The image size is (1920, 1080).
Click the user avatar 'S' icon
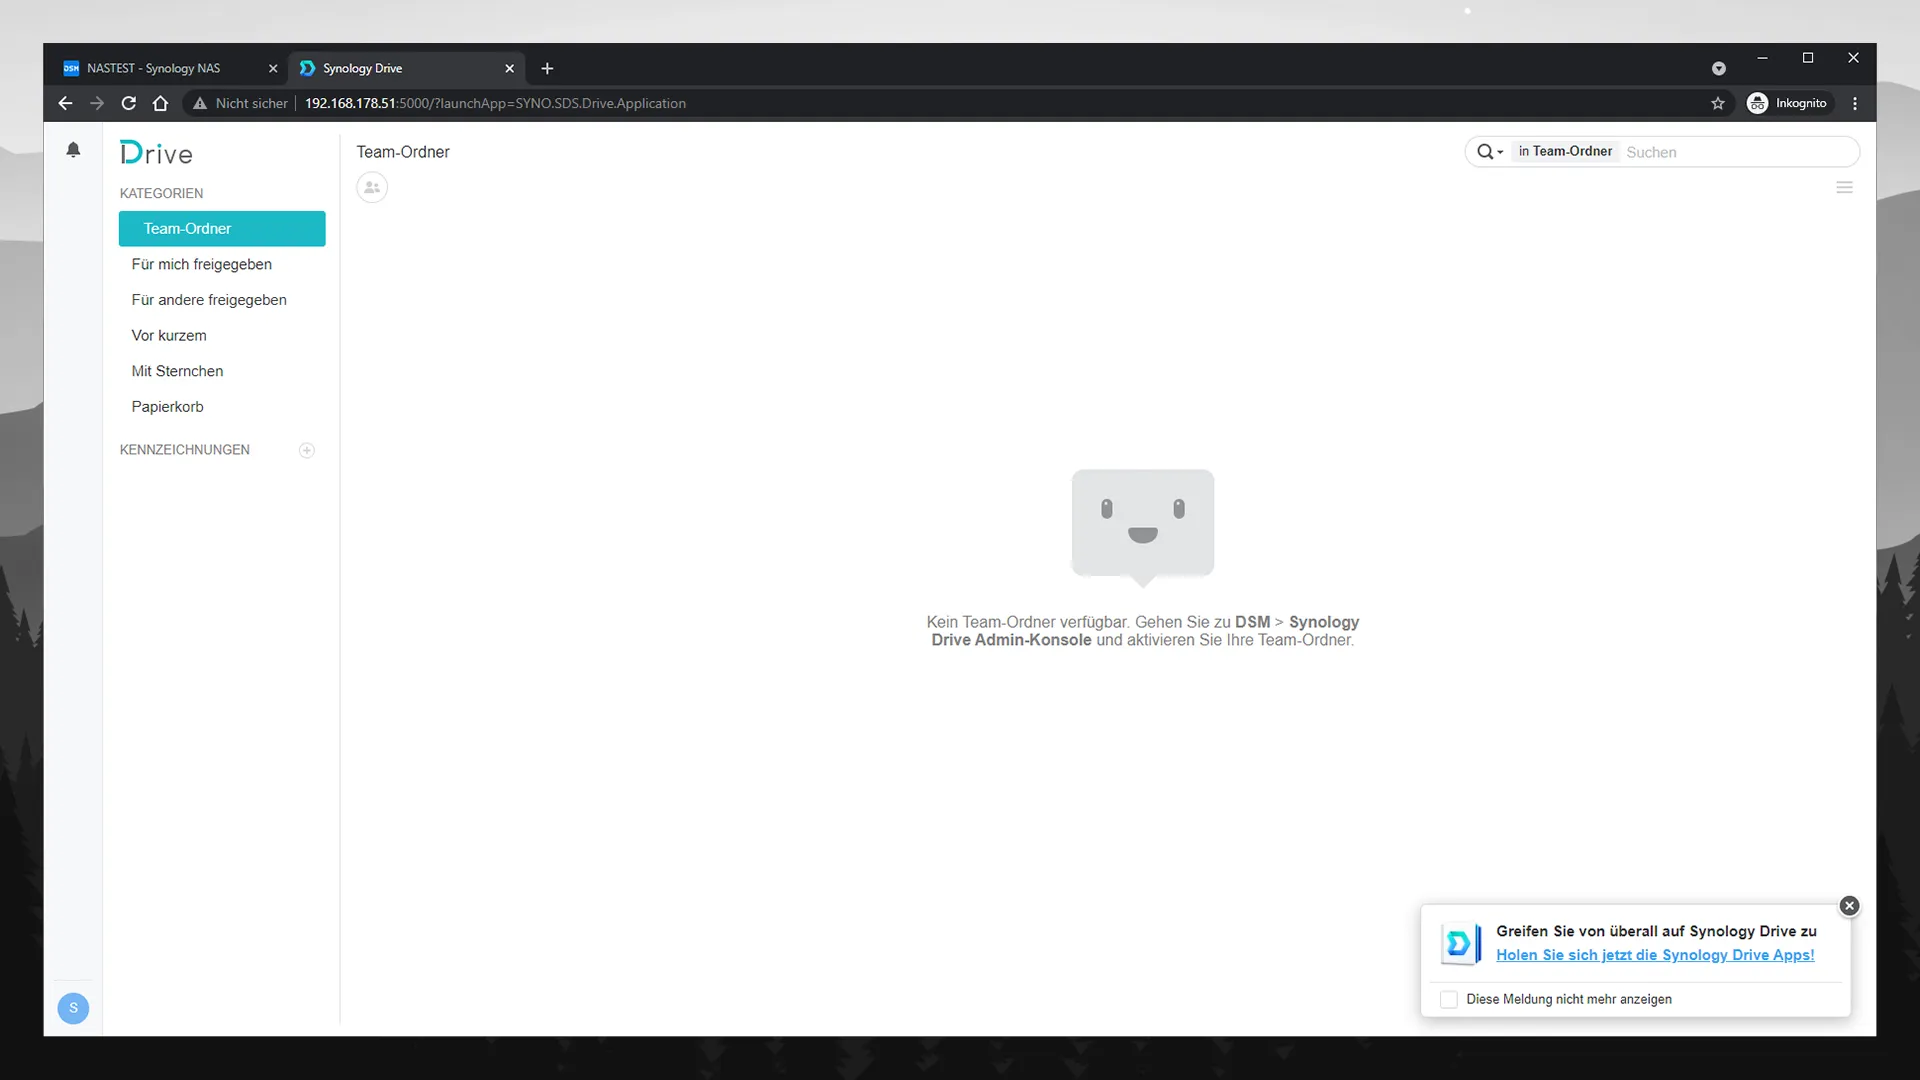coord(73,1008)
